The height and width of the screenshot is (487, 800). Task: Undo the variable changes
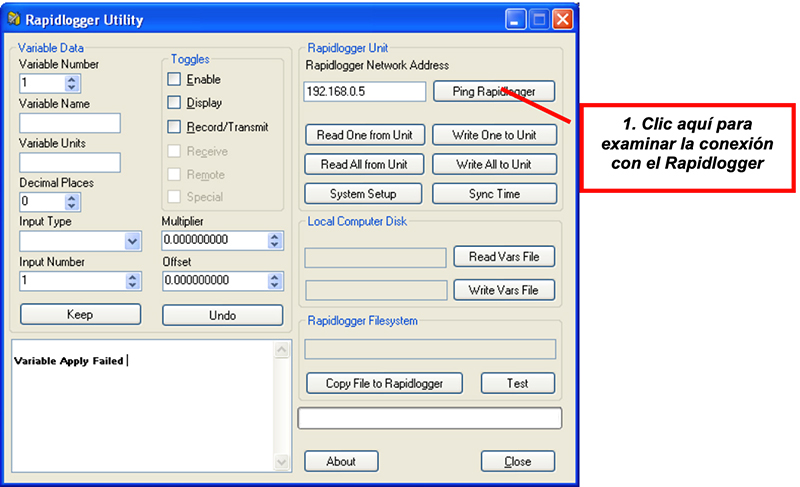[x=222, y=315]
